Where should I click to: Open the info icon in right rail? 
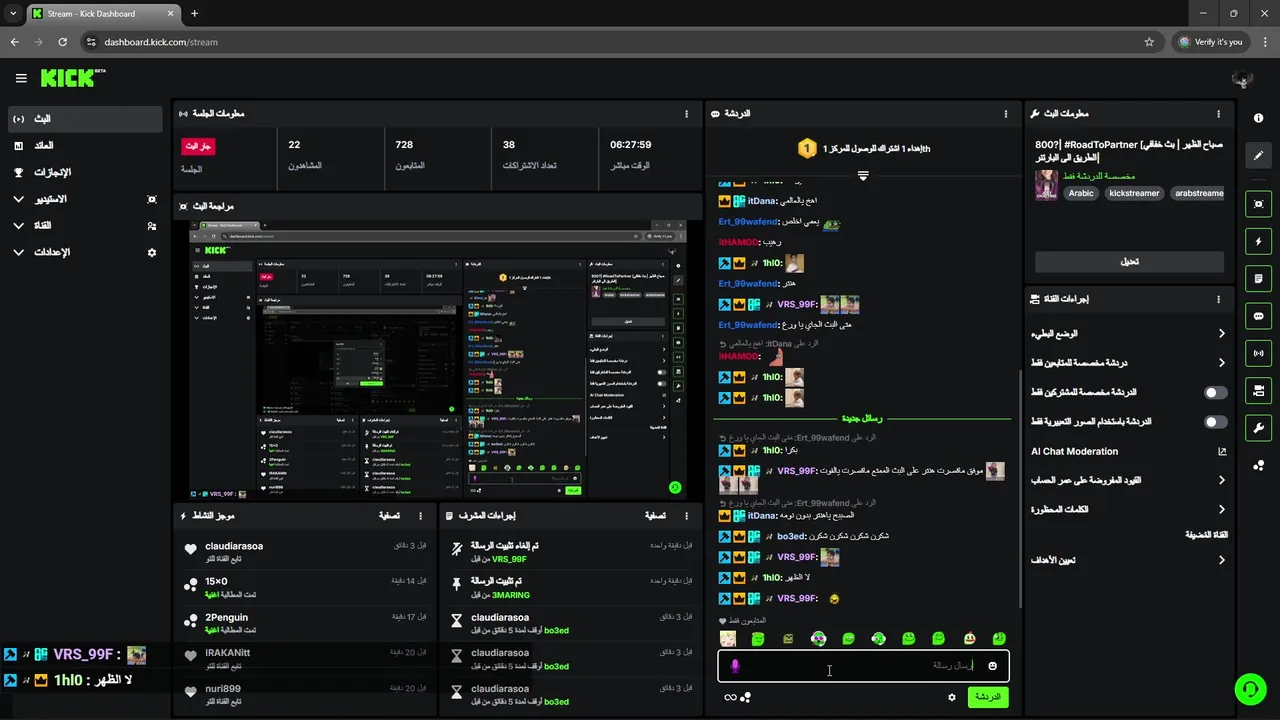pos(1258,118)
